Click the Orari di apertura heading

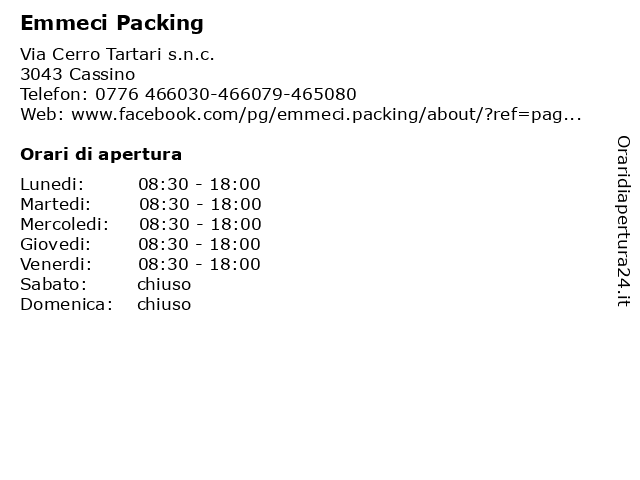click(101, 155)
